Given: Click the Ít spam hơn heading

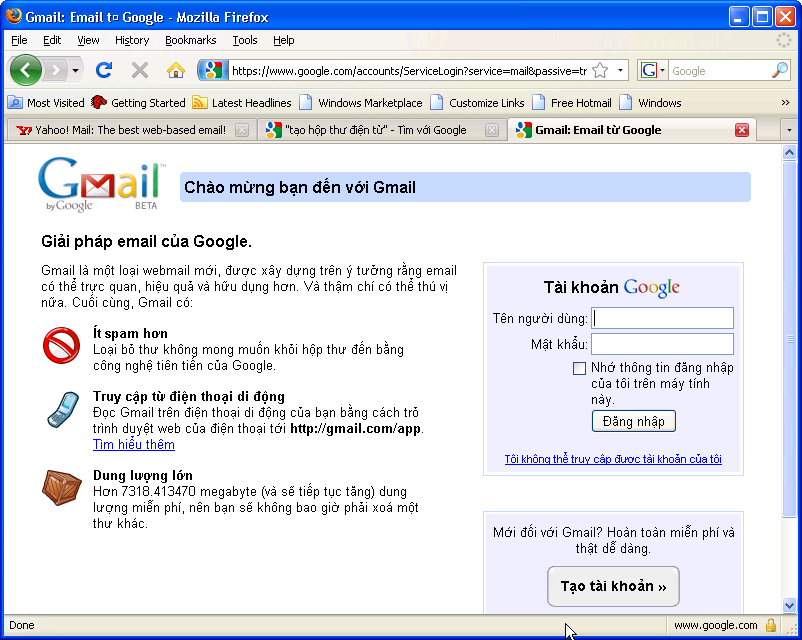Looking at the screenshot, I should coord(130,334).
